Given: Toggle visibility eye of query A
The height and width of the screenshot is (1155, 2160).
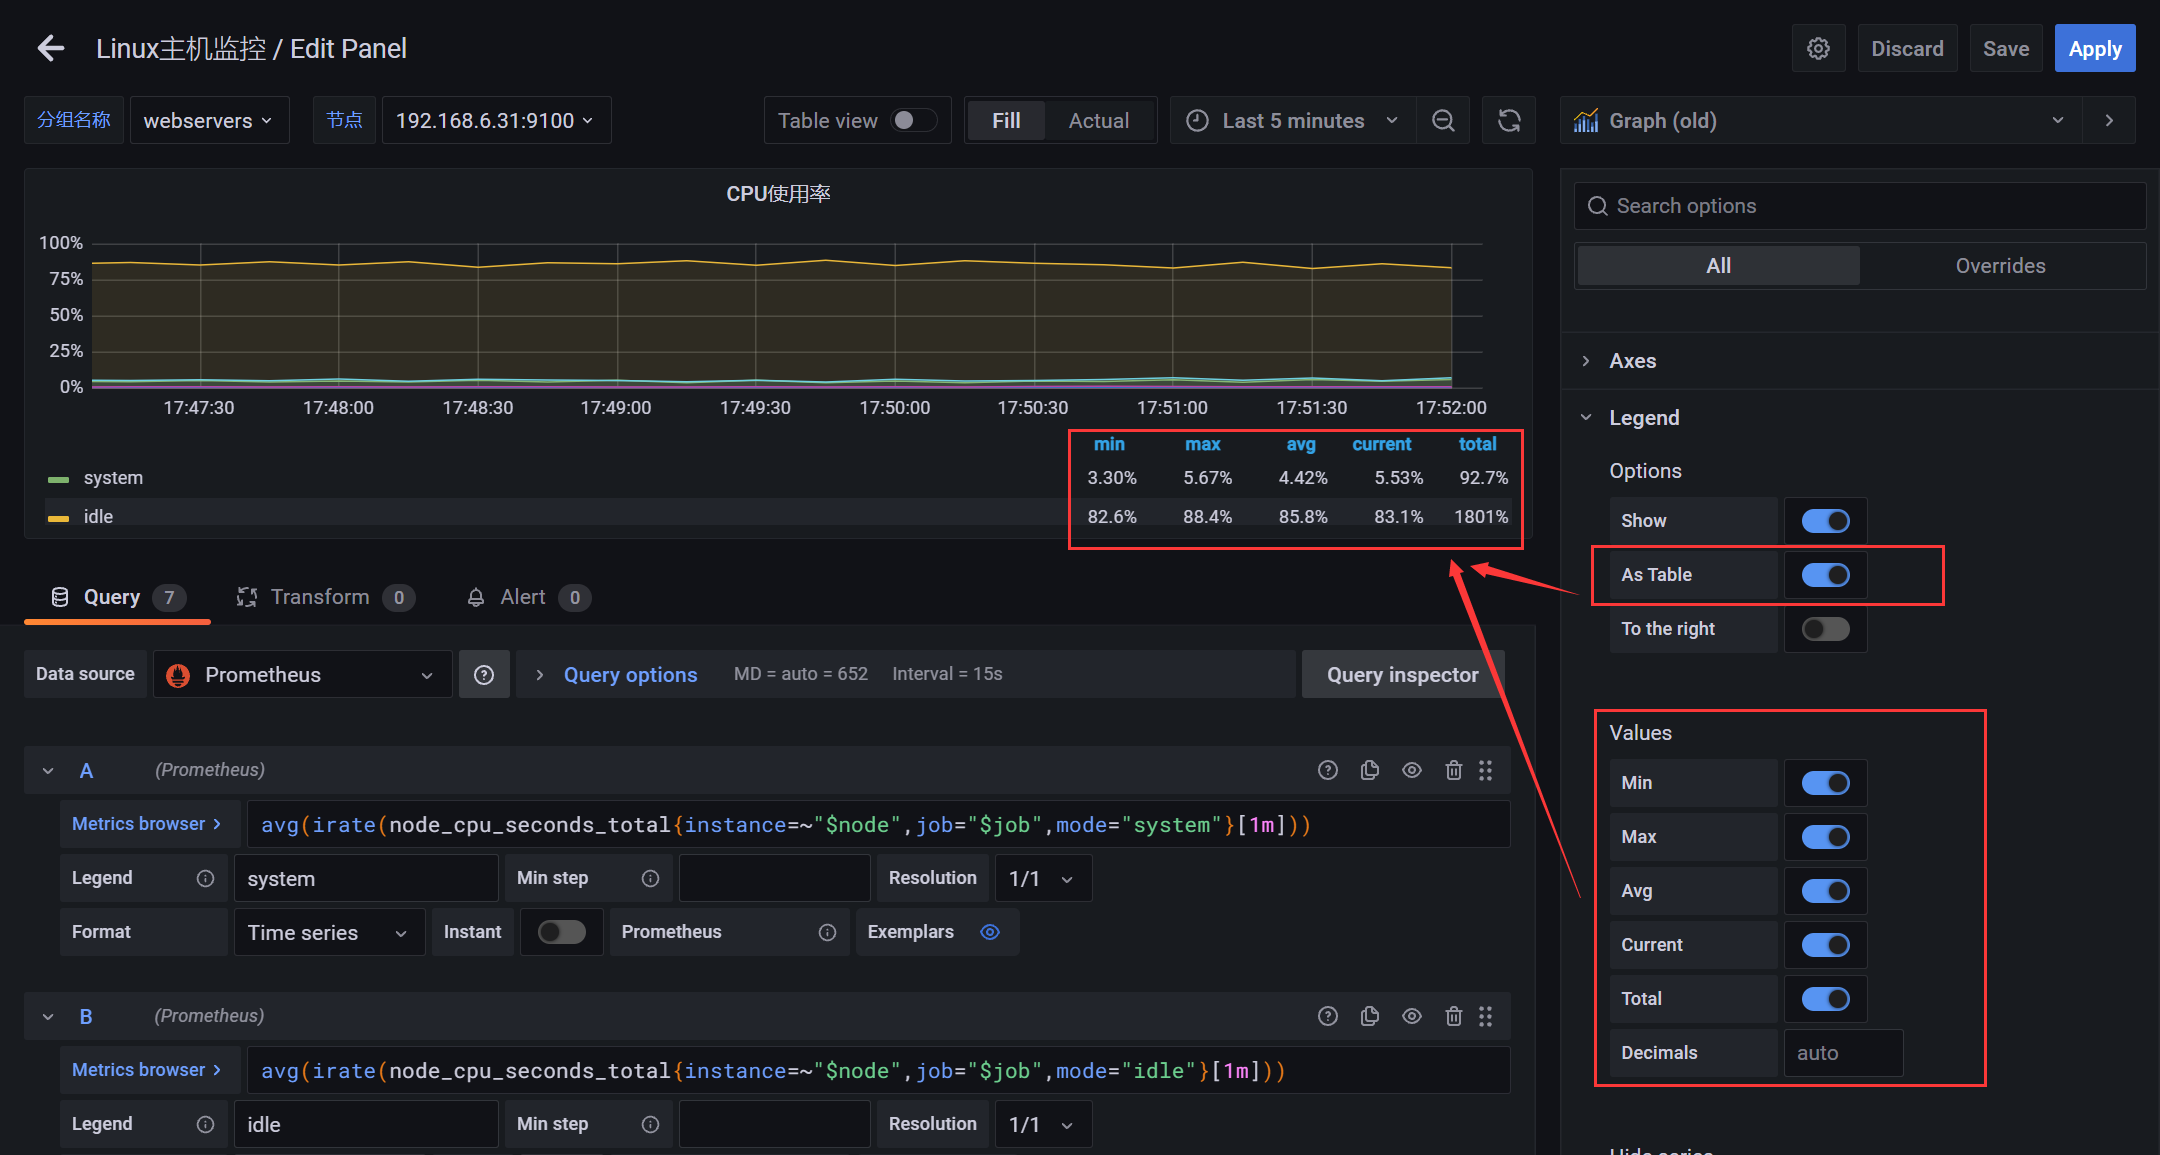Looking at the screenshot, I should click(1412, 770).
